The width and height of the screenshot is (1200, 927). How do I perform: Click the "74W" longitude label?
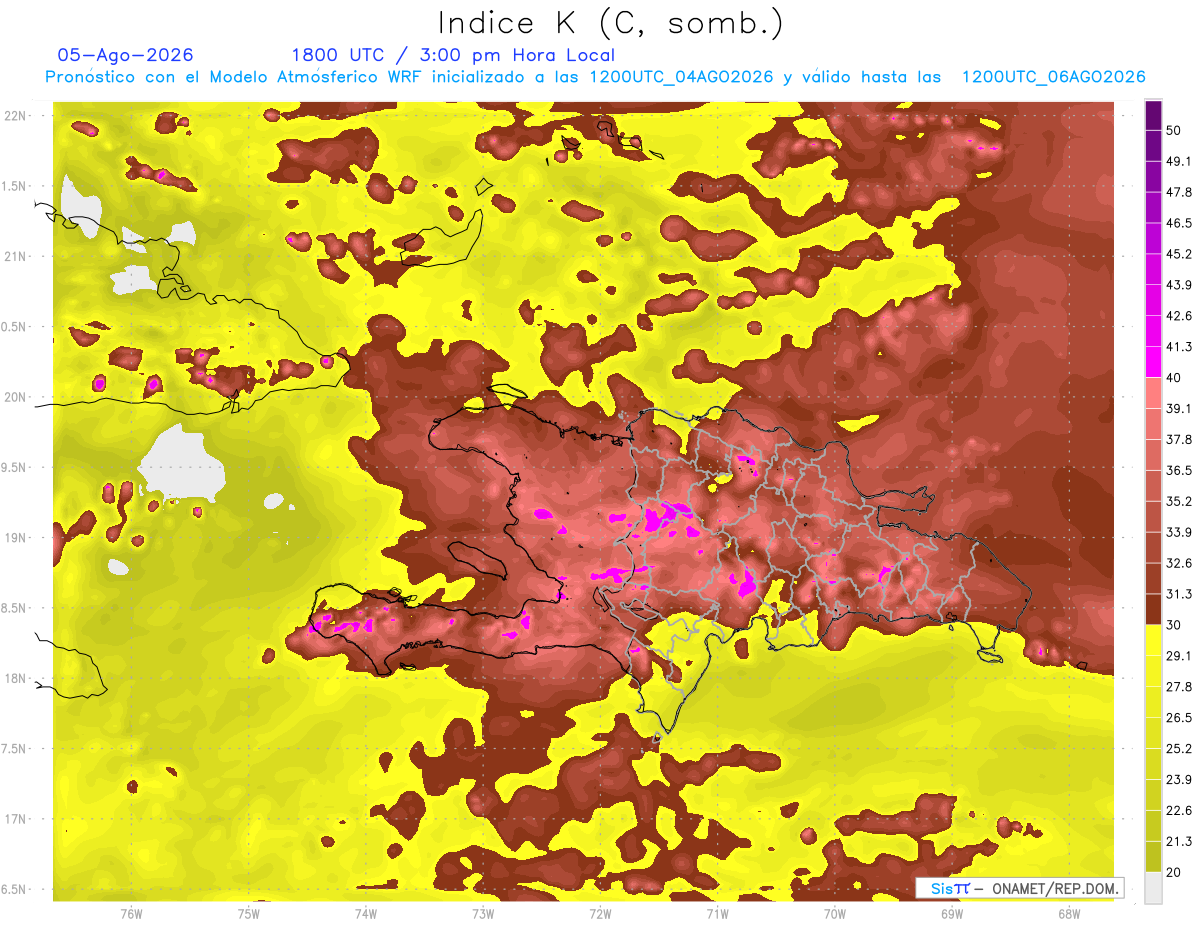pos(366,913)
